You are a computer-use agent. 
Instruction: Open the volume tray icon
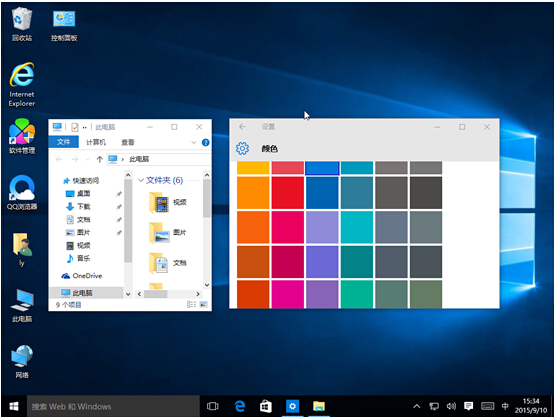click(451, 406)
